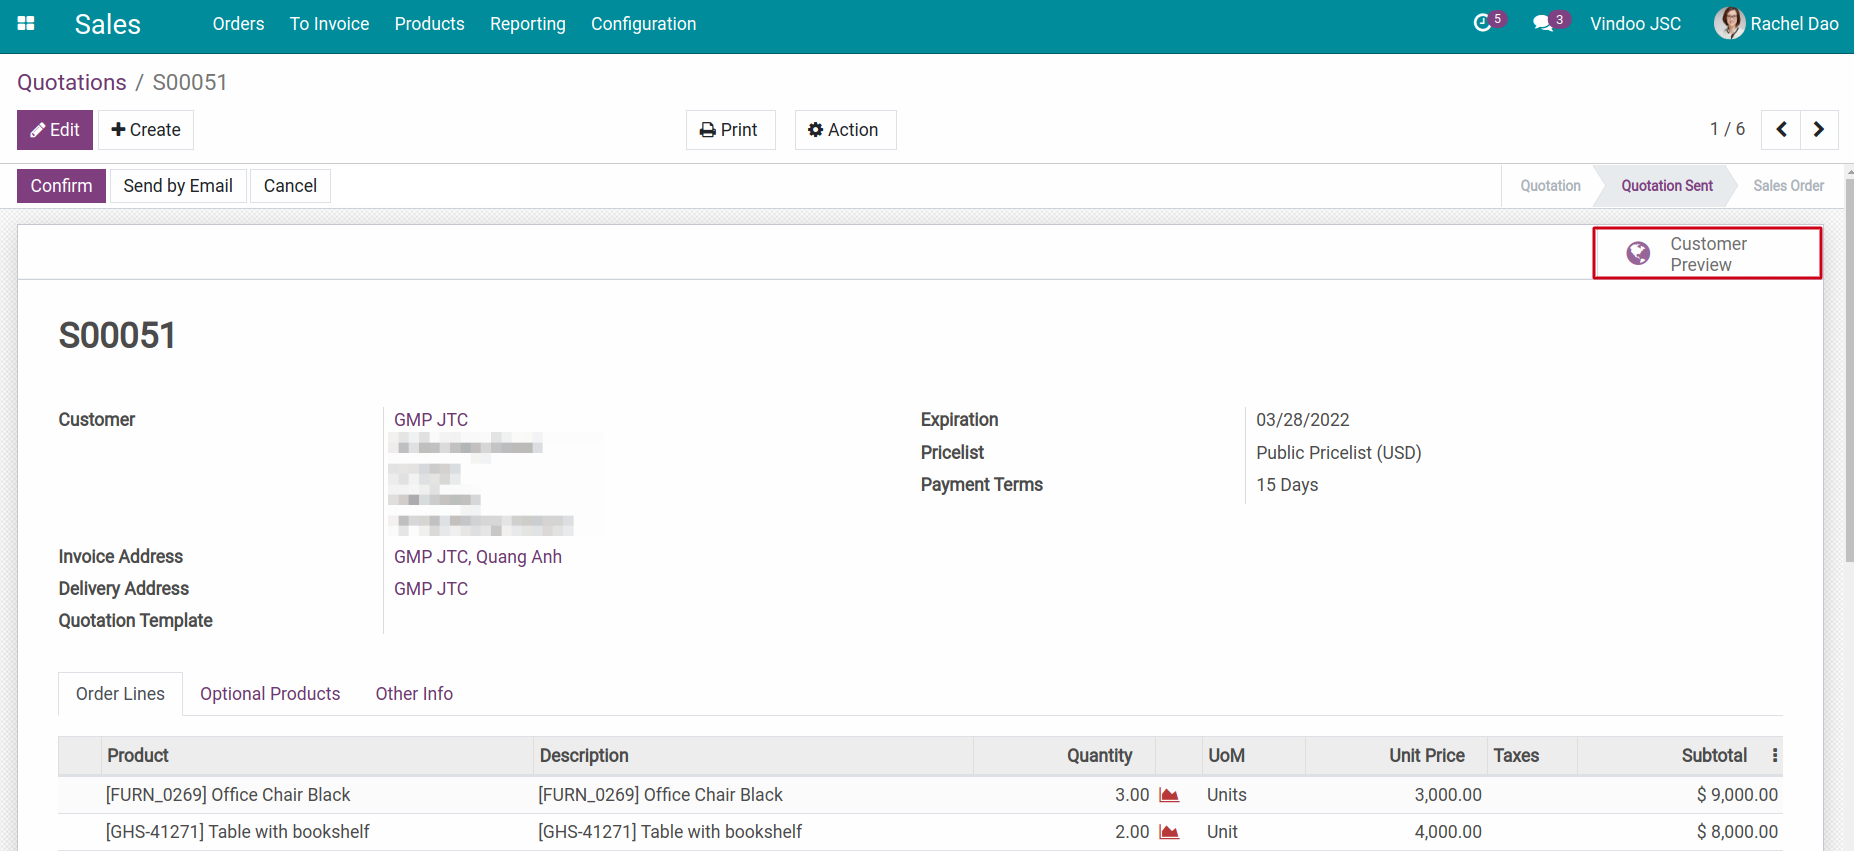Open the Rachel Dao user menu
Viewport: 1854px width, 851px height.
[x=1776, y=24]
